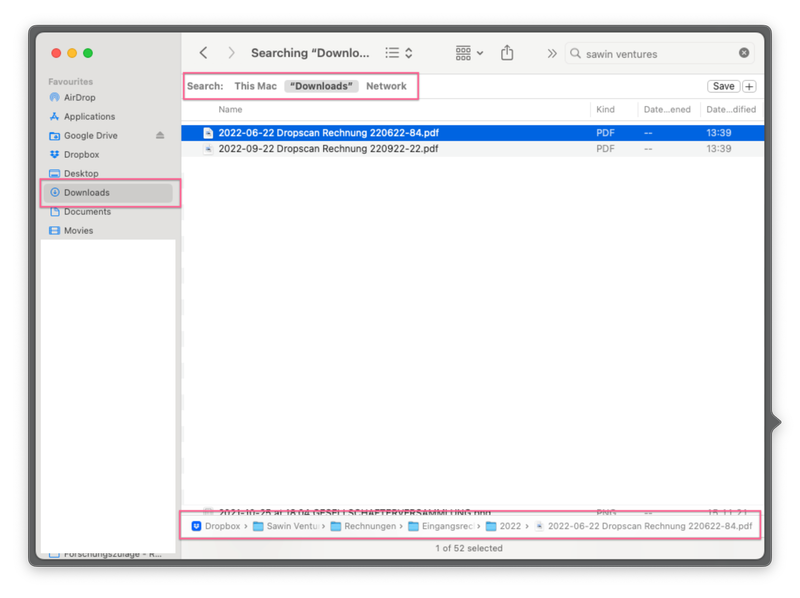Set search scope to This Mac
The height and width of the screenshot is (598, 800).
(255, 87)
